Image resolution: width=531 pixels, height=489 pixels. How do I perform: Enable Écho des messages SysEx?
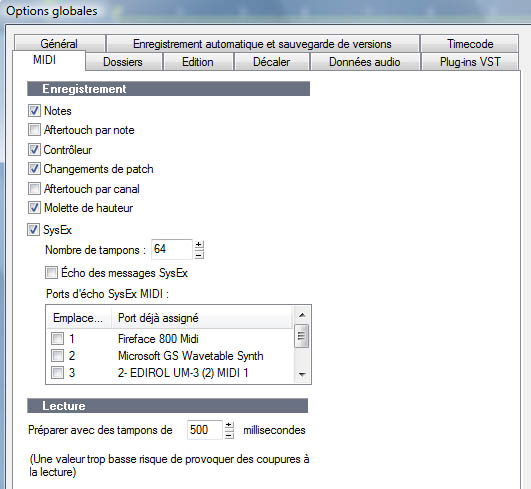51,273
